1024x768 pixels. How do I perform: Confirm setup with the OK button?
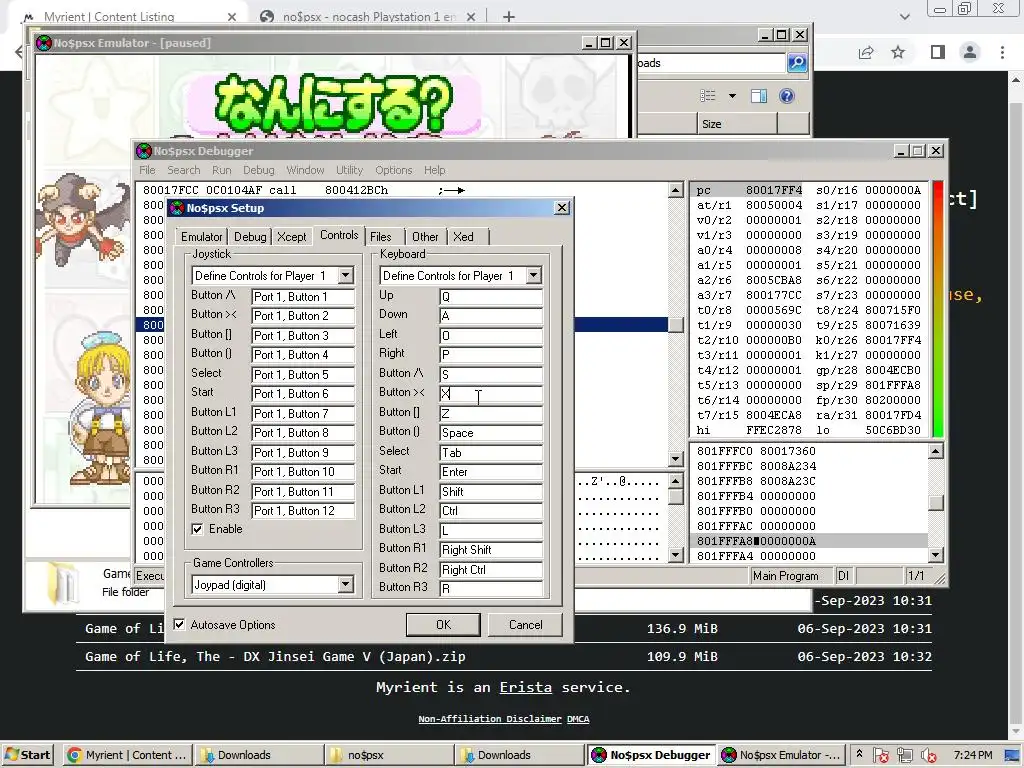point(443,625)
